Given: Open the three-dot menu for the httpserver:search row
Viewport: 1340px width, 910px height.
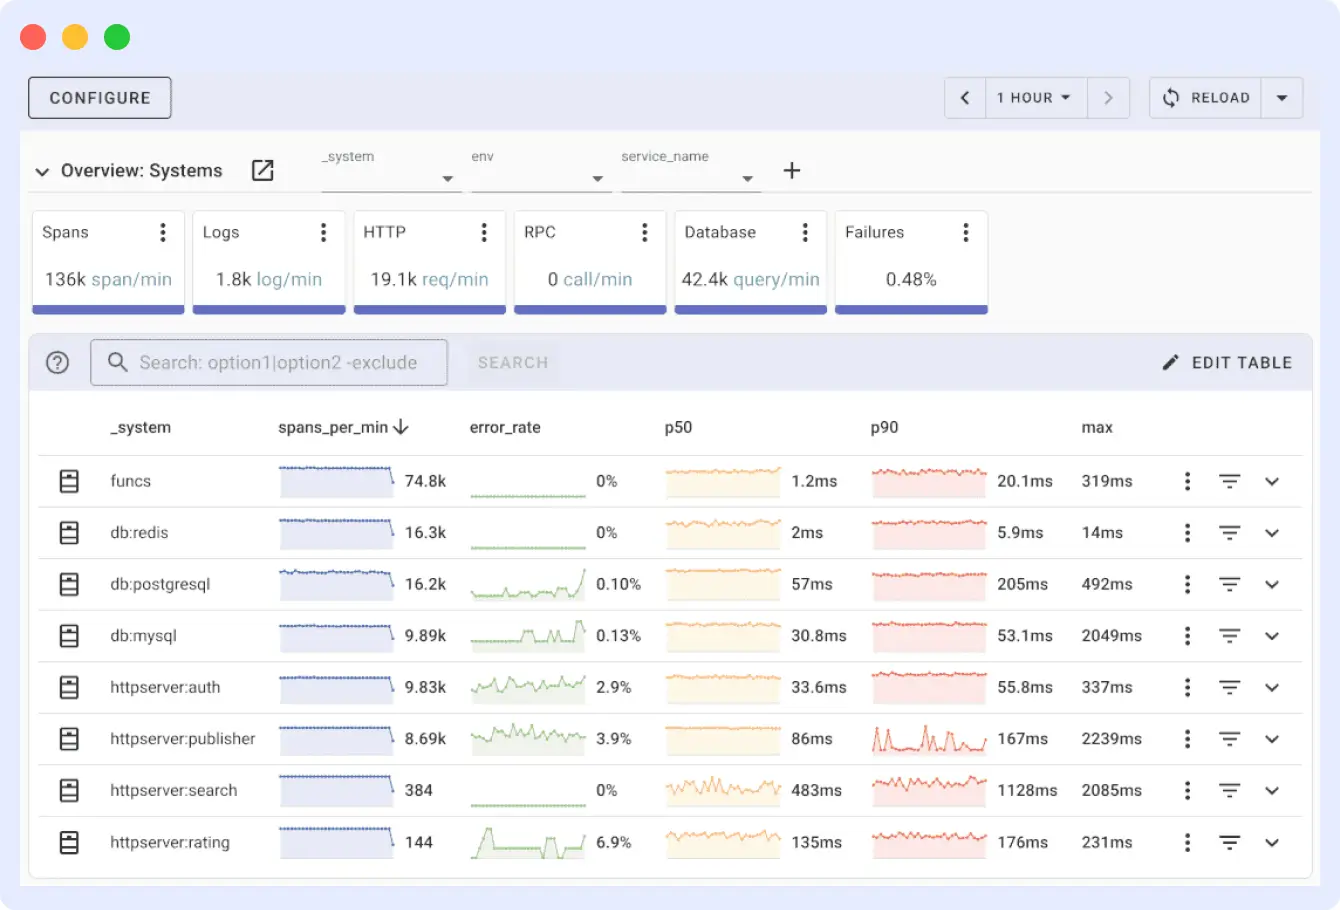Looking at the screenshot, I should click(x=1187, y=790).
